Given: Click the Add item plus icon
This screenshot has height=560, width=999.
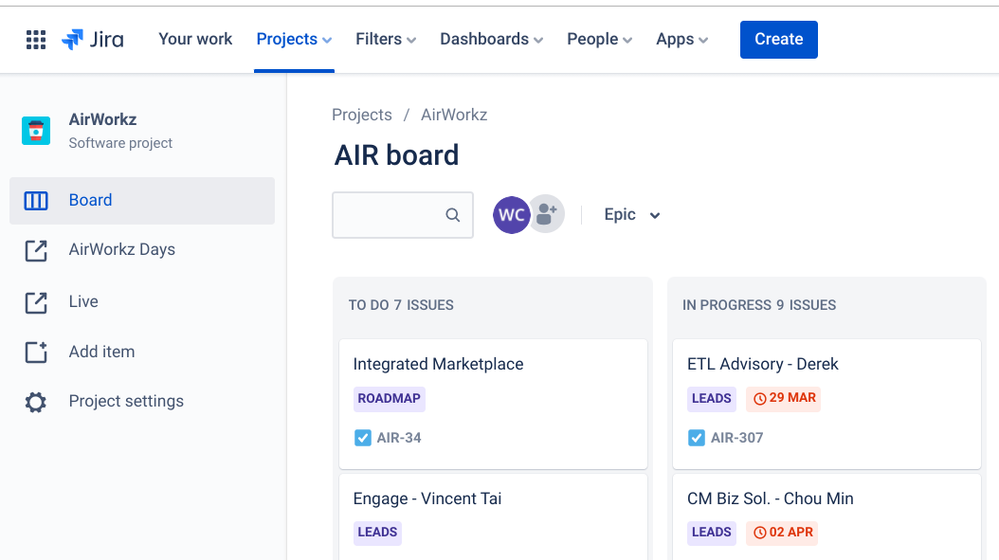Looking at the screenshot, I should 36,352.
